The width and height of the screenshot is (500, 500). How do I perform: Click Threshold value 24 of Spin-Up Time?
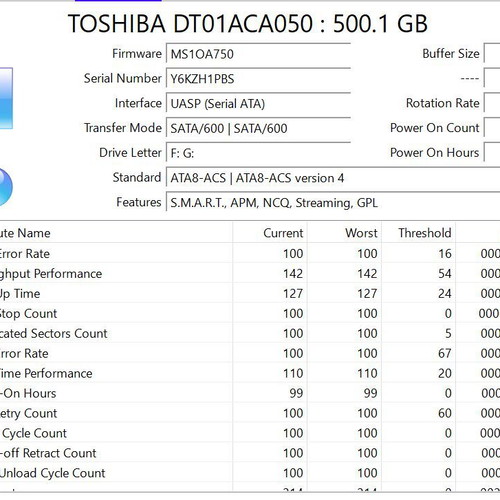[445, 294]
